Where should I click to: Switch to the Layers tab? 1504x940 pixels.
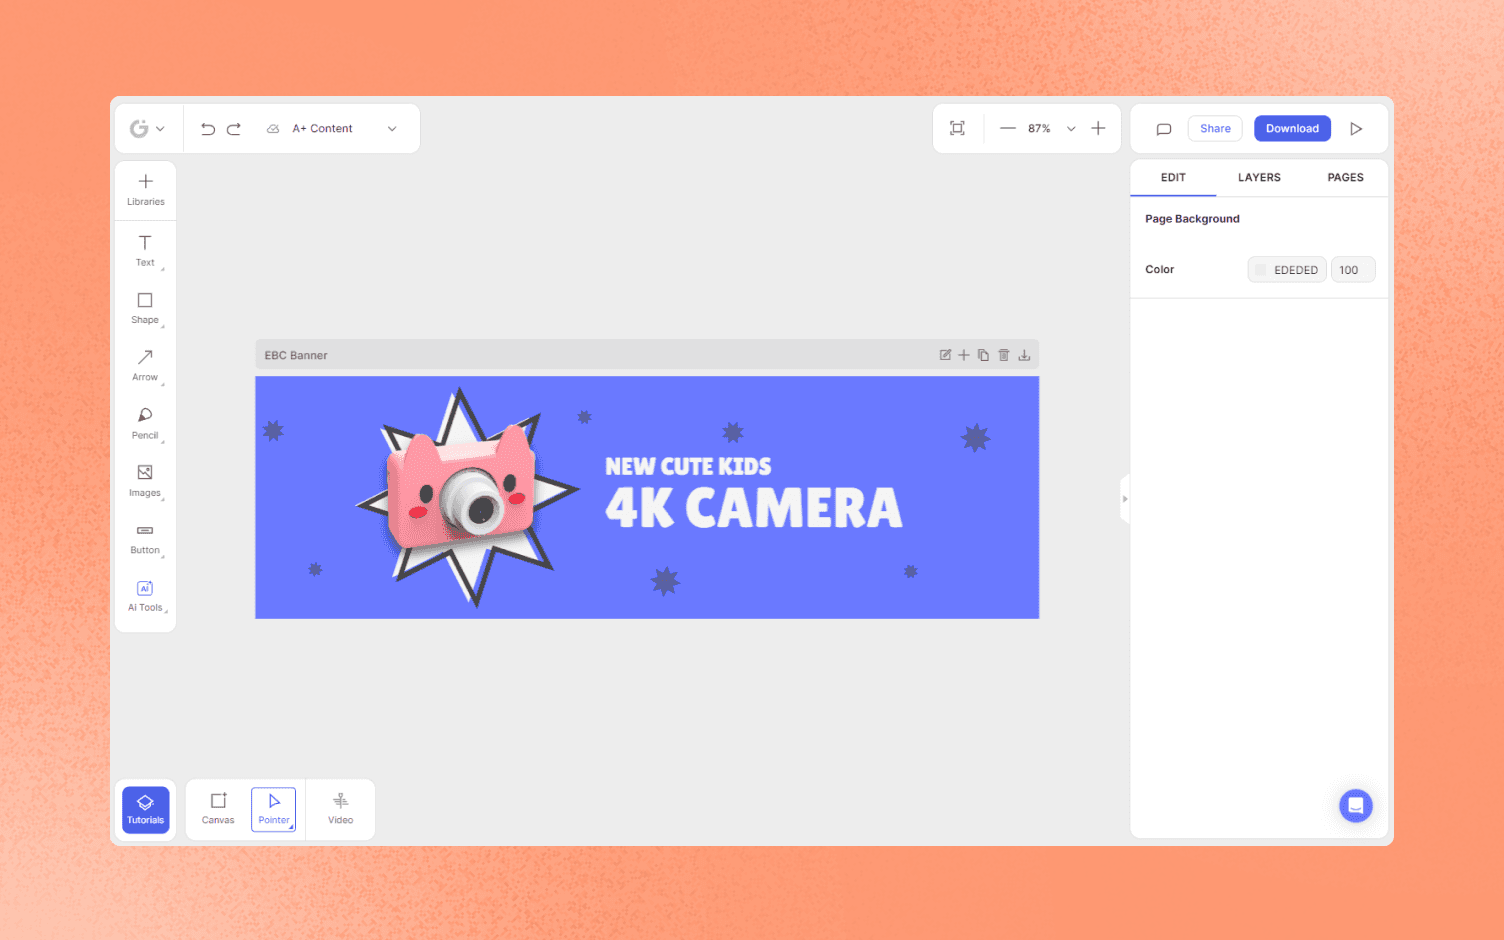click(x=1259, y=177)
